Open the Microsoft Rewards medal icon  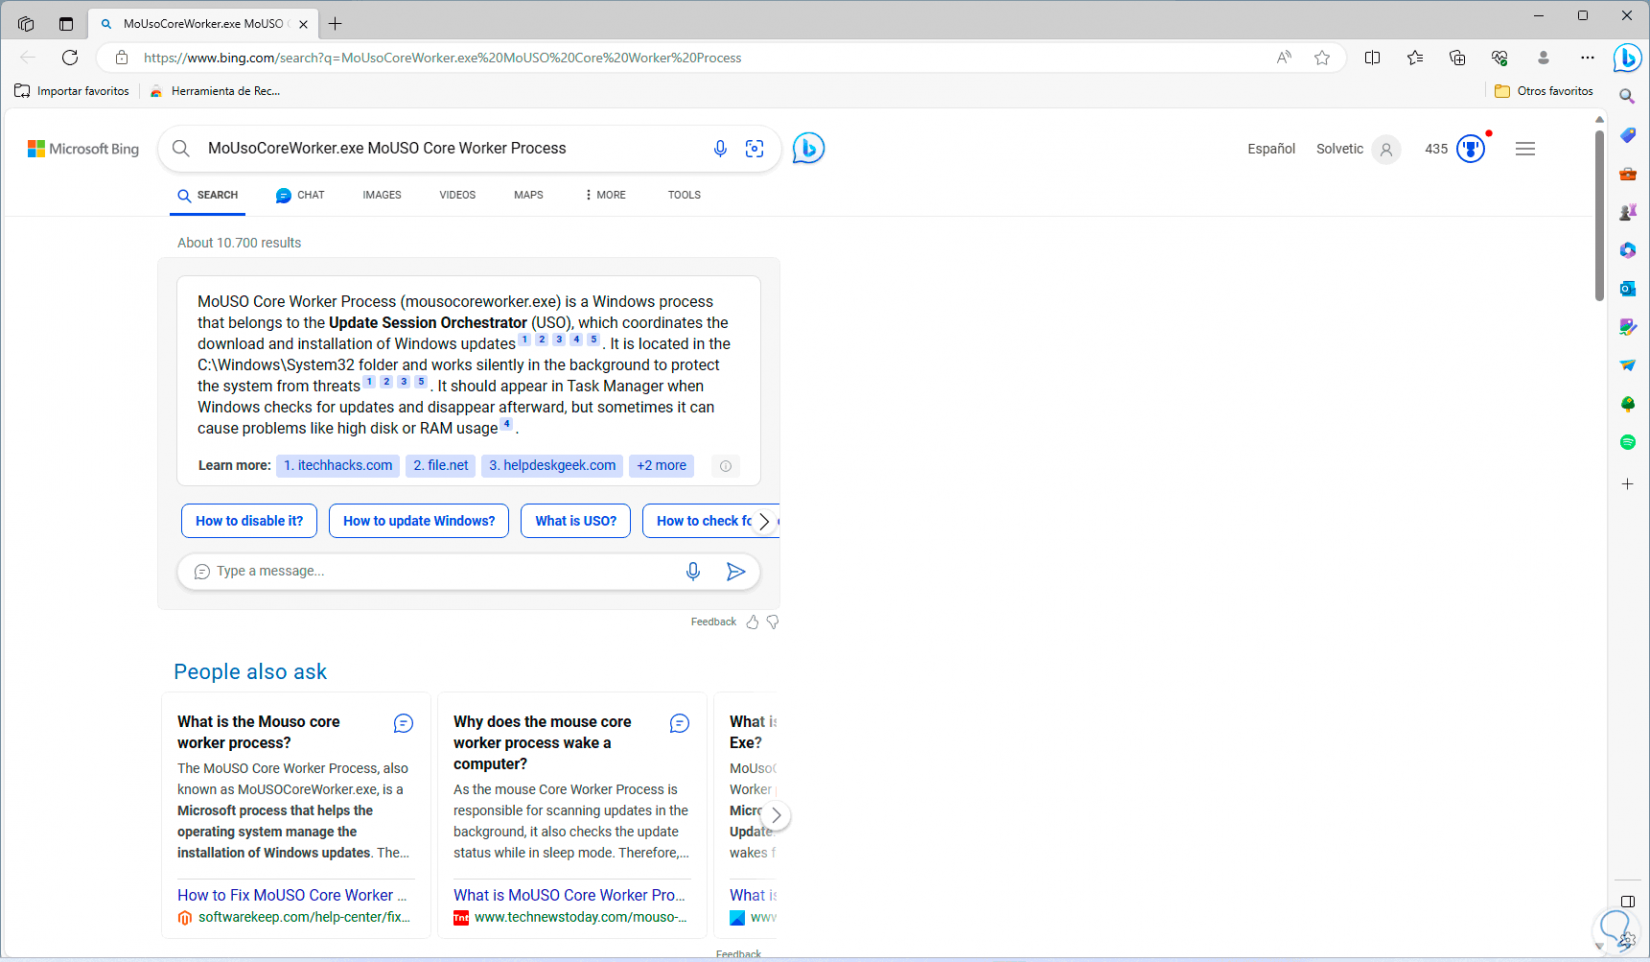point(1470,149)
